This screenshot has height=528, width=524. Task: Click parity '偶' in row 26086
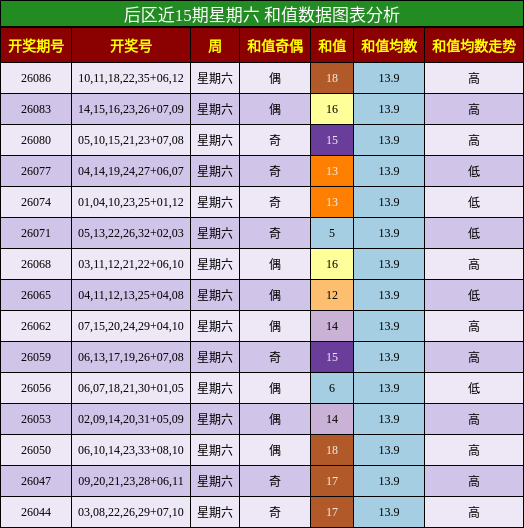(x=275, y=78)
